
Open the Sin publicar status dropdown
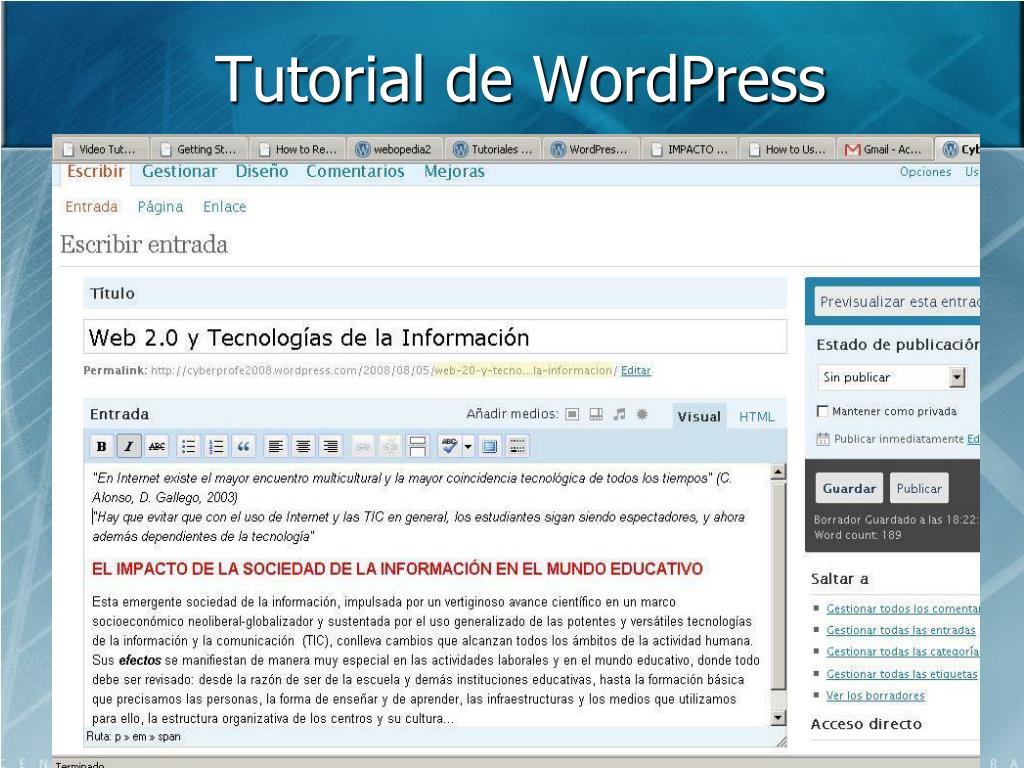point(891,377)
